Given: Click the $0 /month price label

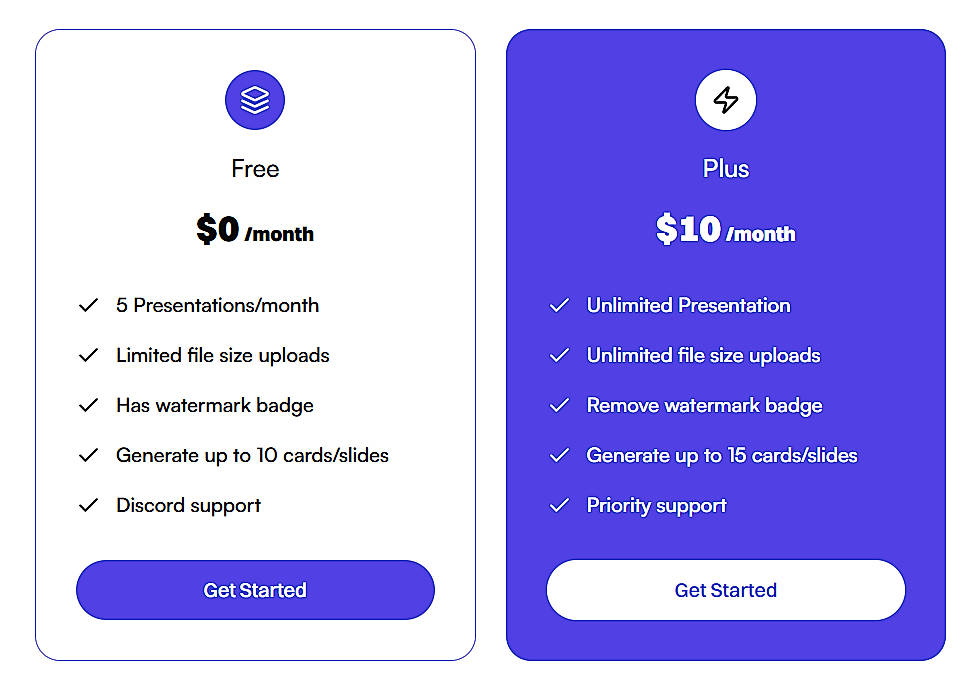Looking at the screenshot, I should [255, 231].
